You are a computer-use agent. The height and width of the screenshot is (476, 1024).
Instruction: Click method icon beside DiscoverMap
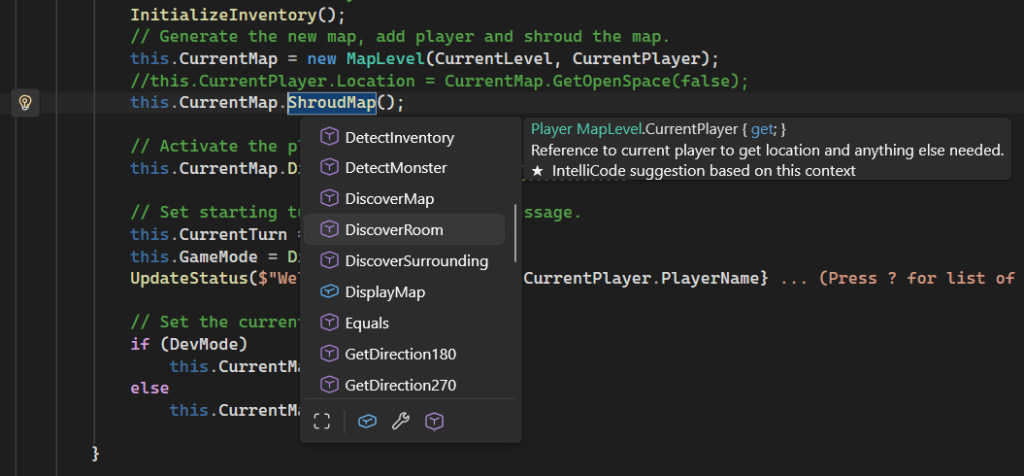[329, 198]
